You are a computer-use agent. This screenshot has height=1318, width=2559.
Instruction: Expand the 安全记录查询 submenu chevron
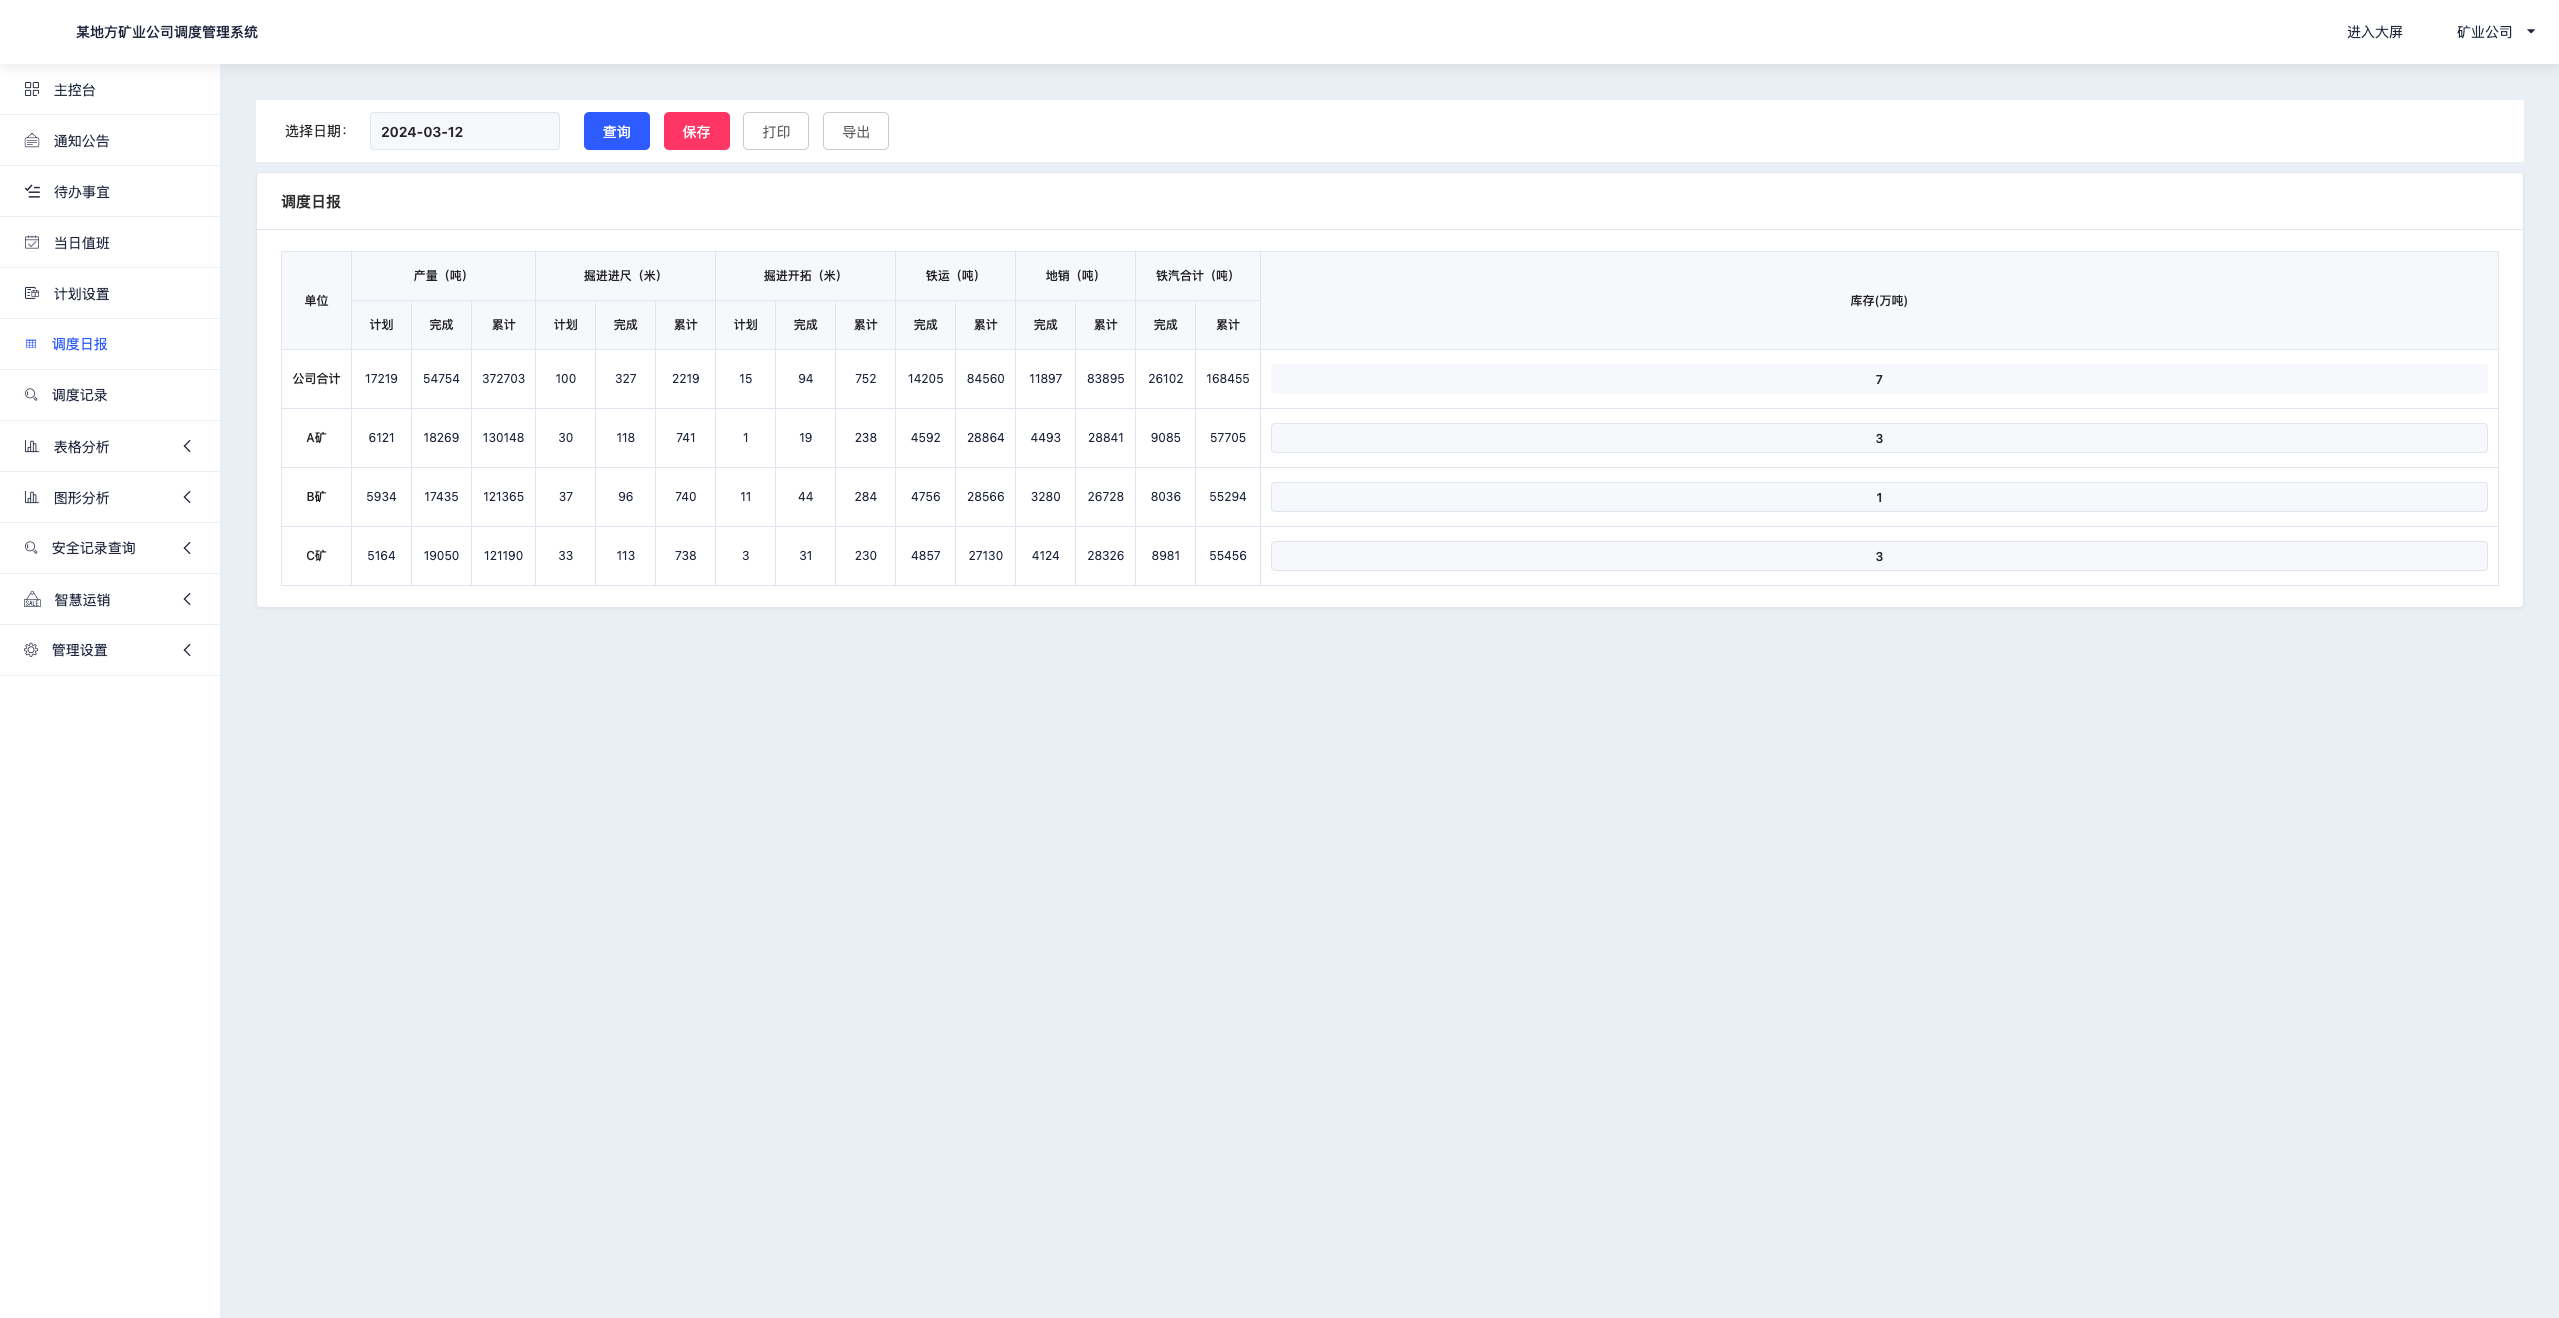click(x=187, y=548)
